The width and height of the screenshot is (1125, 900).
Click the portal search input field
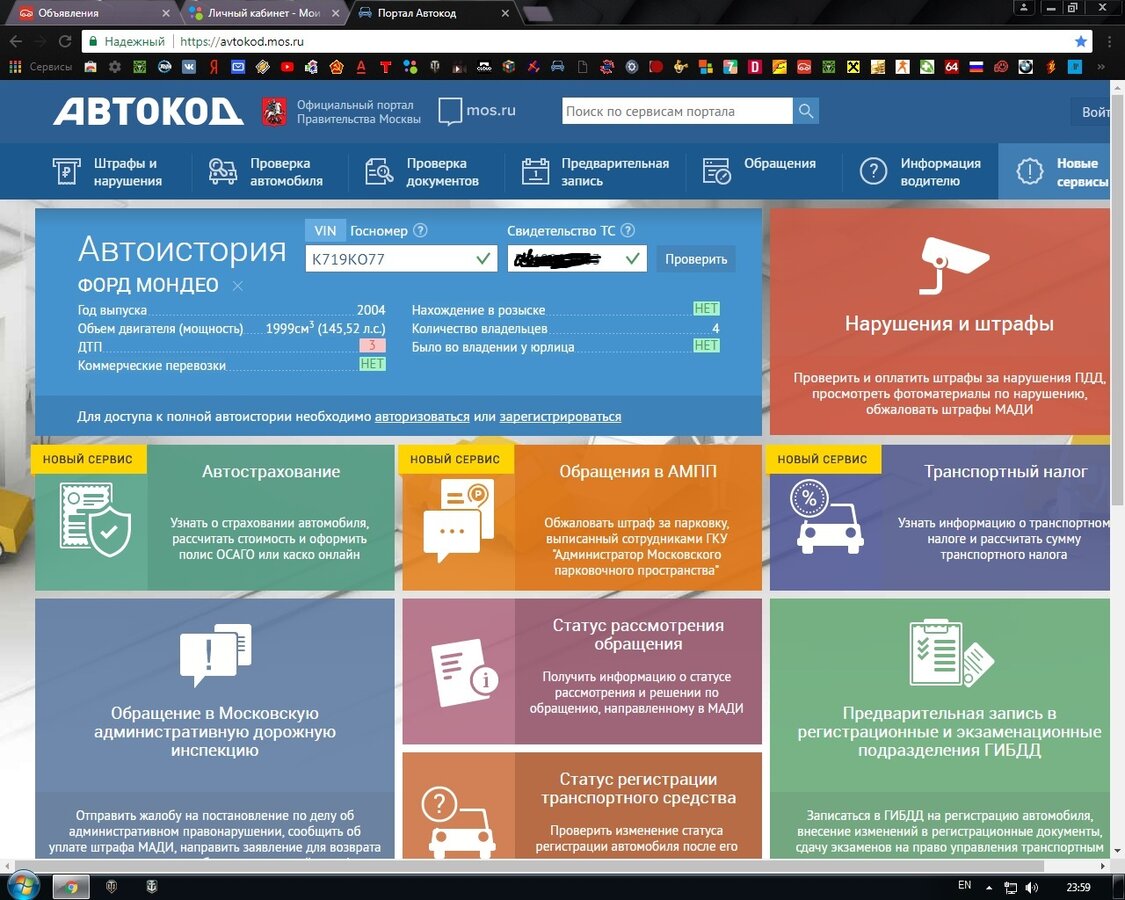[676, 111]
